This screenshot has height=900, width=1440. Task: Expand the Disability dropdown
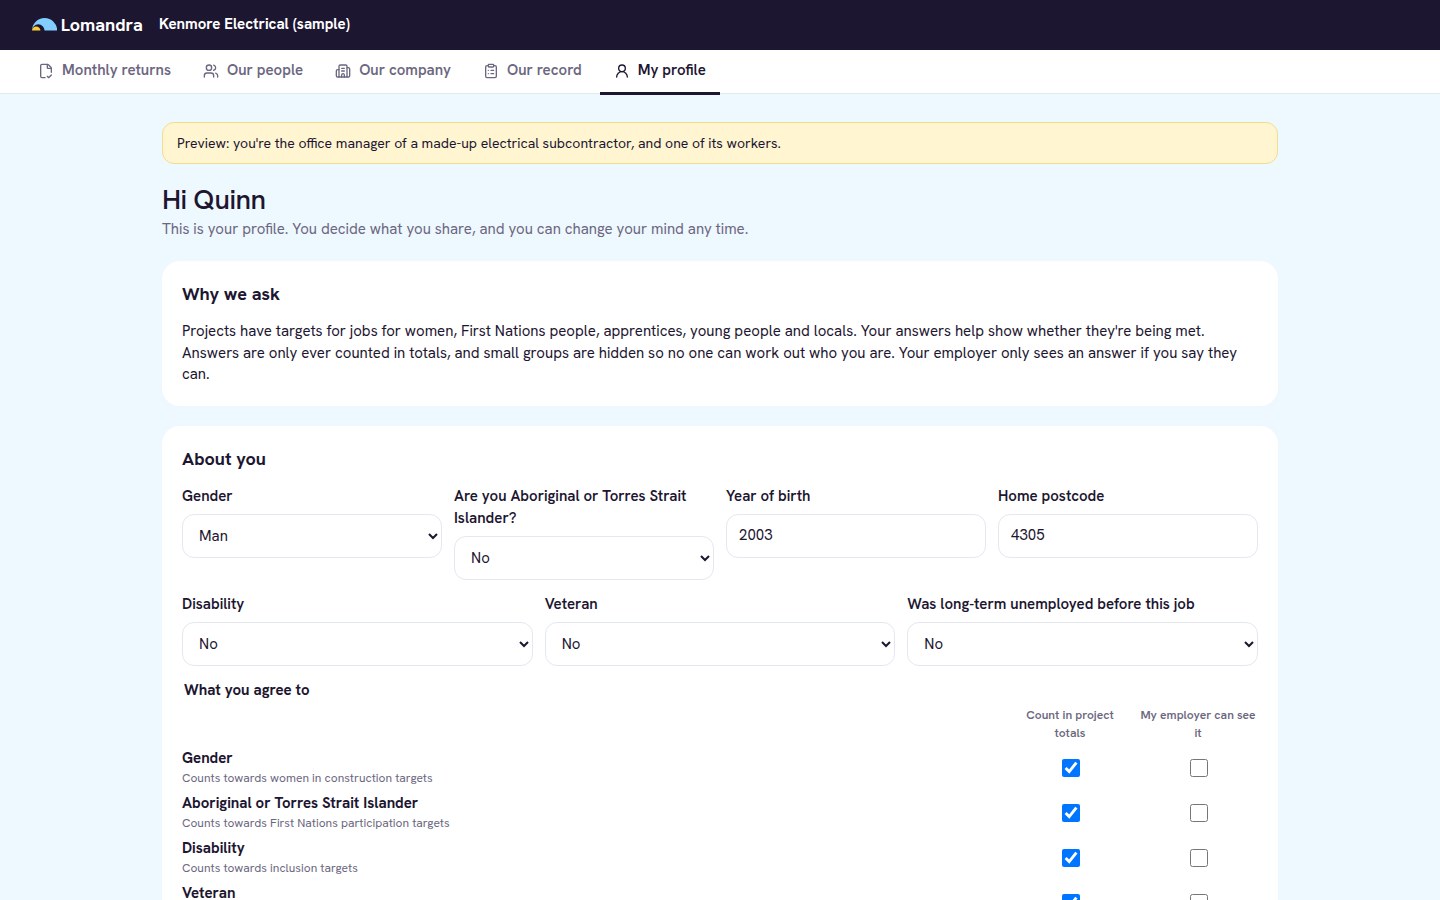pyautogui.click(x=357, y=644)
